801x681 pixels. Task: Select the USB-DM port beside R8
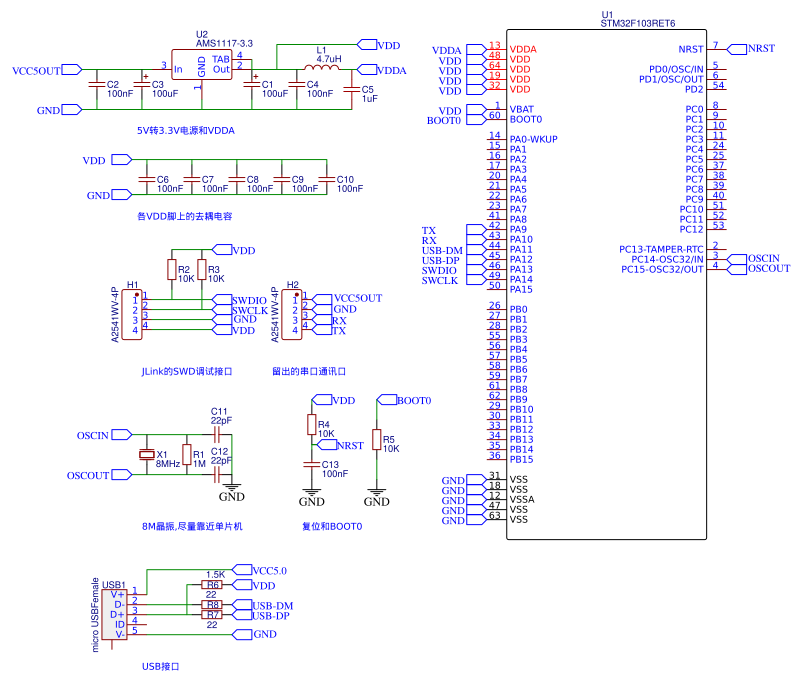pos(242,604)
